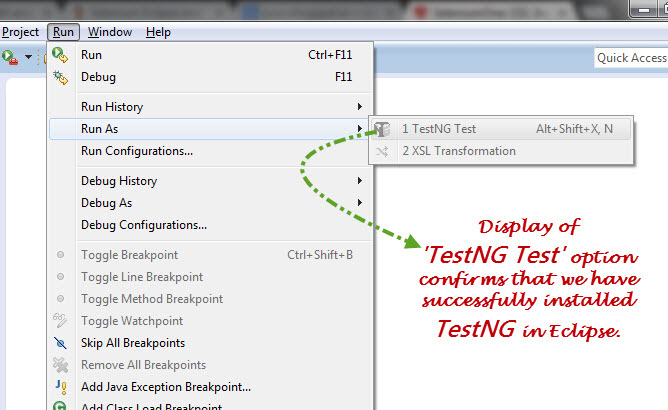668x410 pixels.
Task: Open Run History entry
Action: tap(211, 107)
